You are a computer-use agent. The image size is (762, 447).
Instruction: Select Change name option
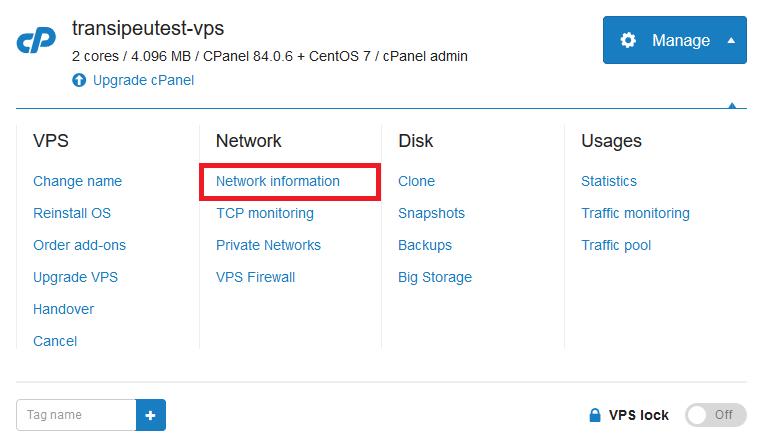coord(77,181)
